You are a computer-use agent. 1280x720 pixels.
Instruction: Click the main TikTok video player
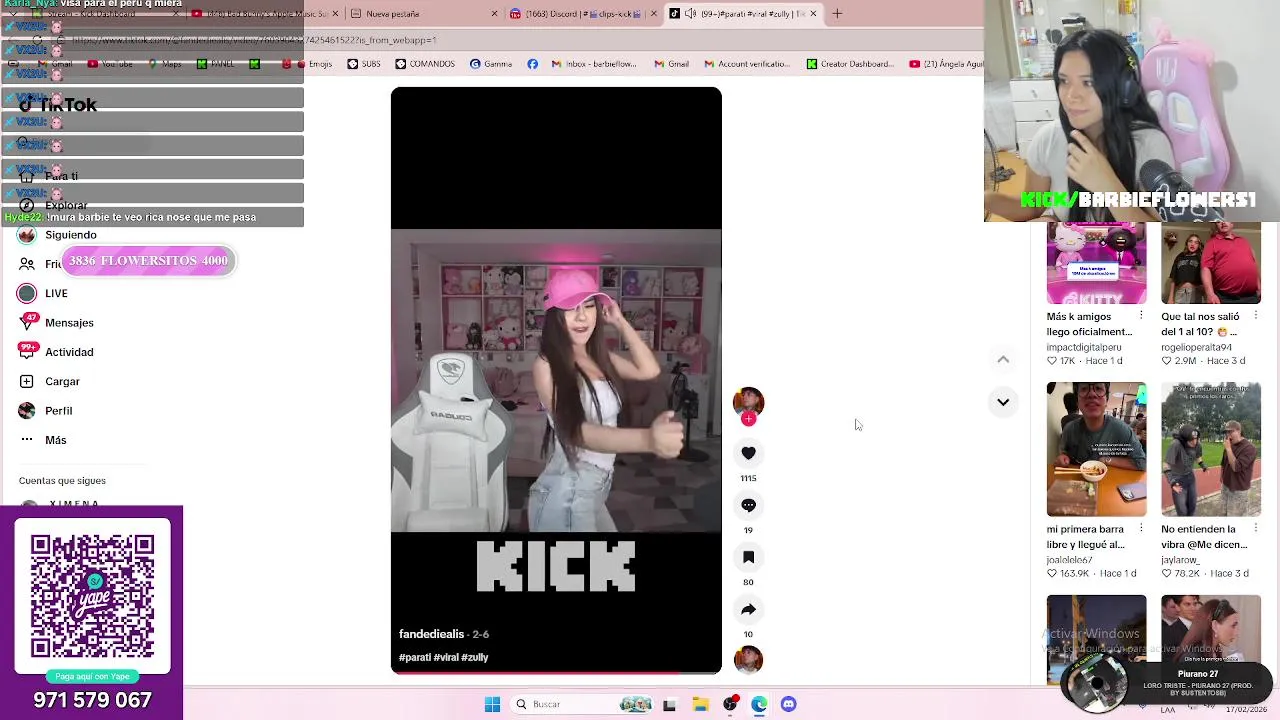coord(556,380)
